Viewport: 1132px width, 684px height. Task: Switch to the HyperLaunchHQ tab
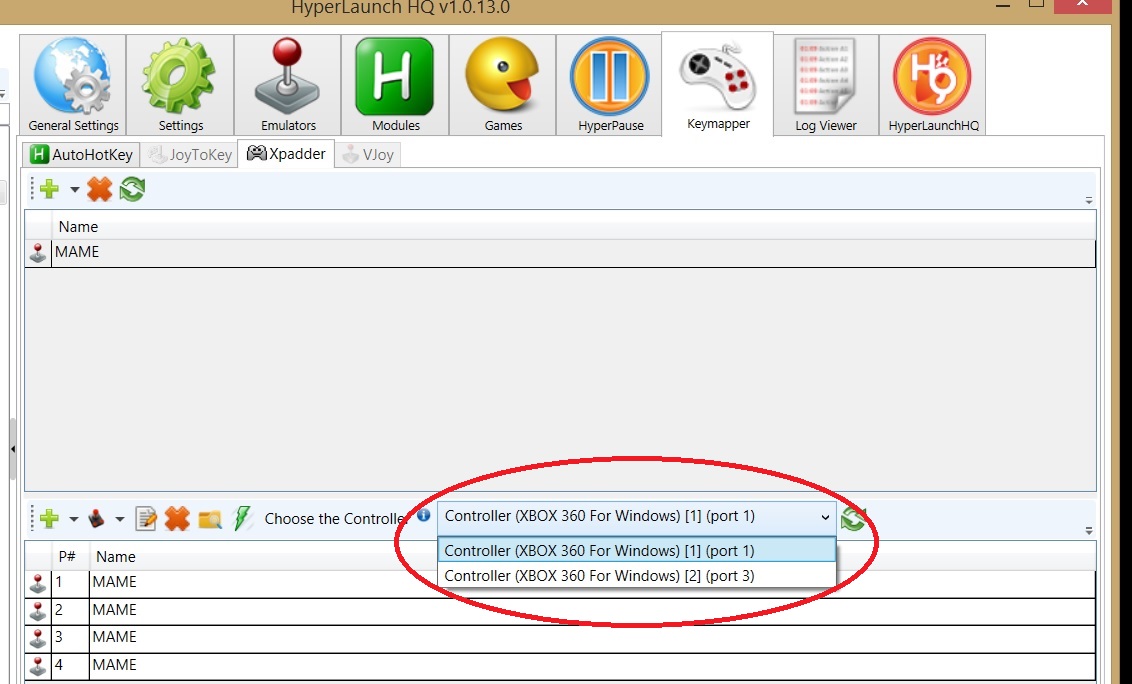[933, 85]
